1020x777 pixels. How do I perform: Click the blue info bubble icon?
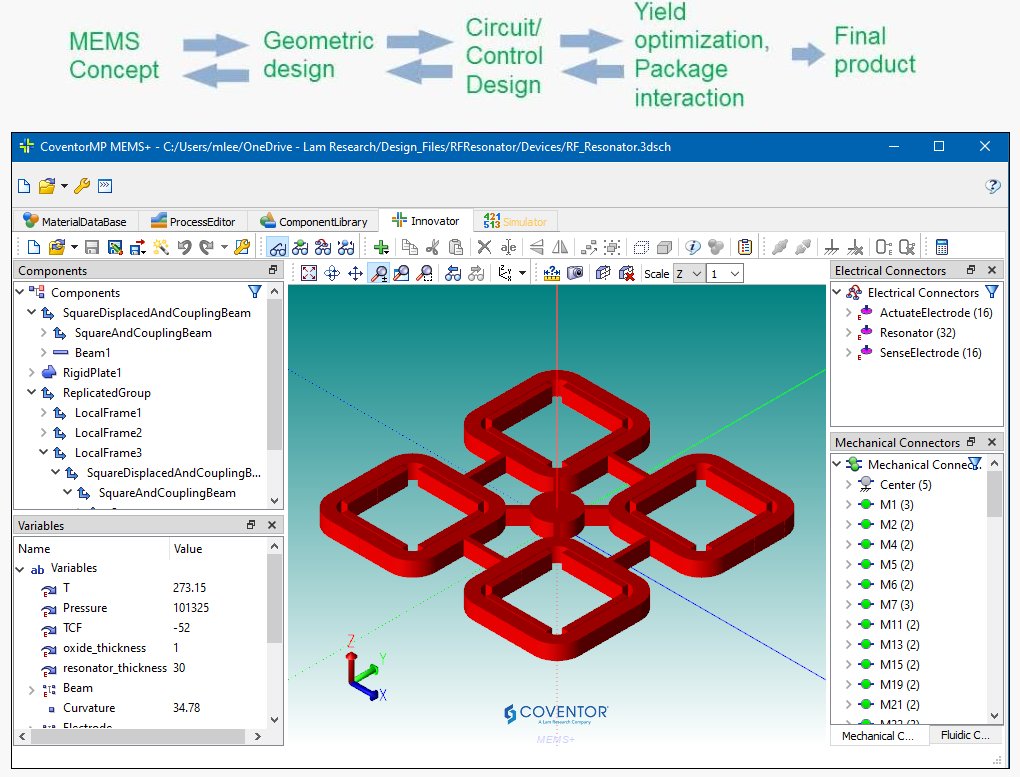coord(693,247)
